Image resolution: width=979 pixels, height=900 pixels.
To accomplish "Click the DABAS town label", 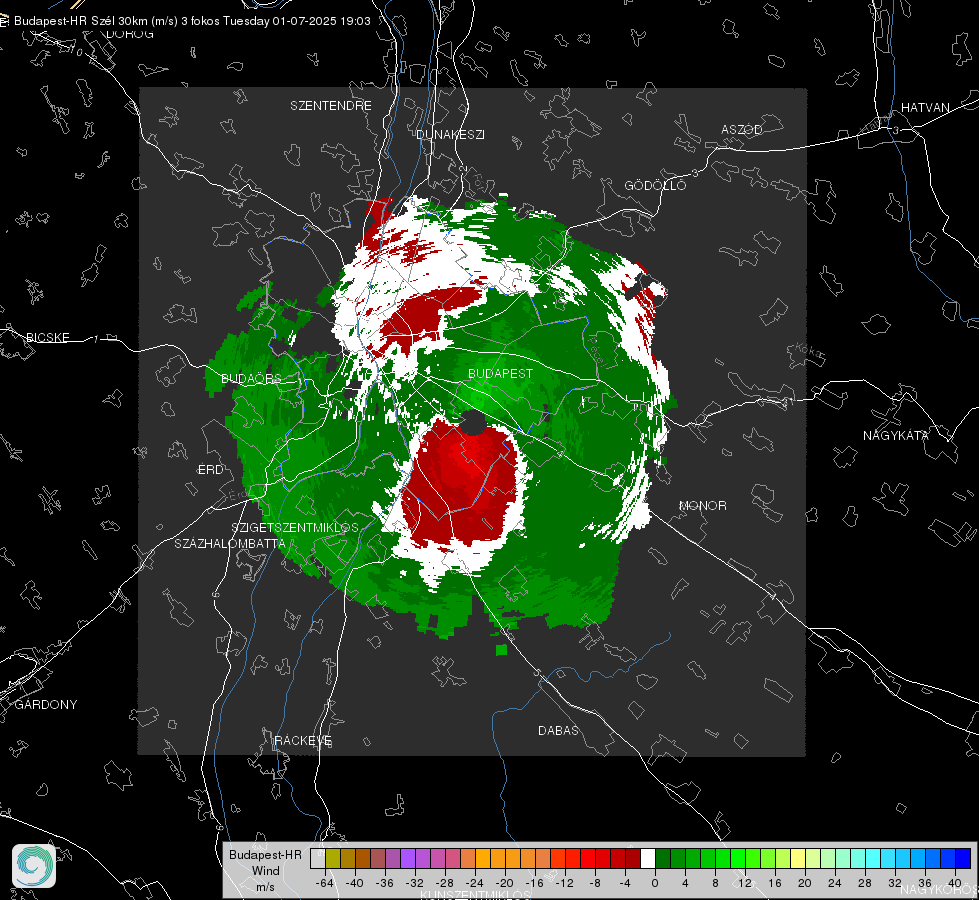I will tap(558, 730).
